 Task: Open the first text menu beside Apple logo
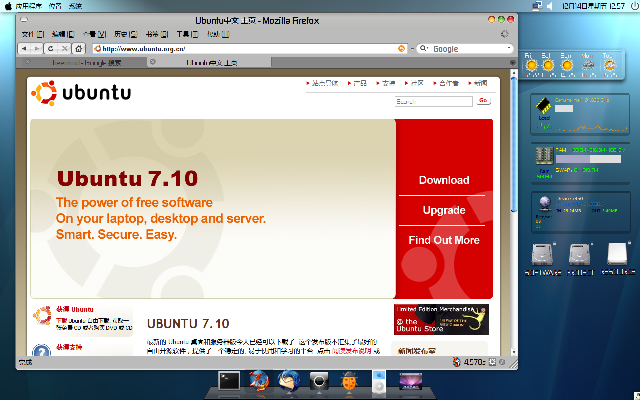tap(29, 6)
